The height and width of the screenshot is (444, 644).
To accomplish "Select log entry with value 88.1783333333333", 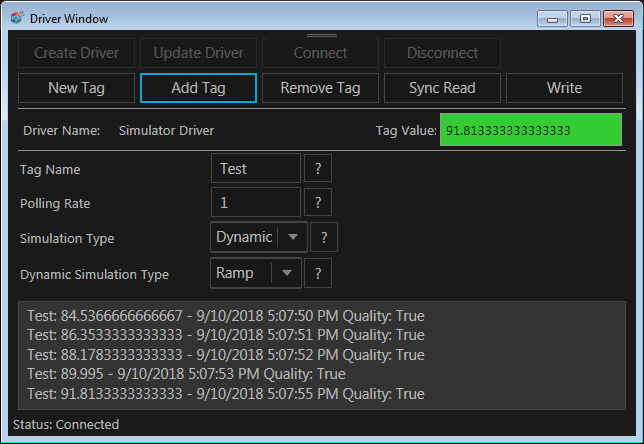I will 226,355.
